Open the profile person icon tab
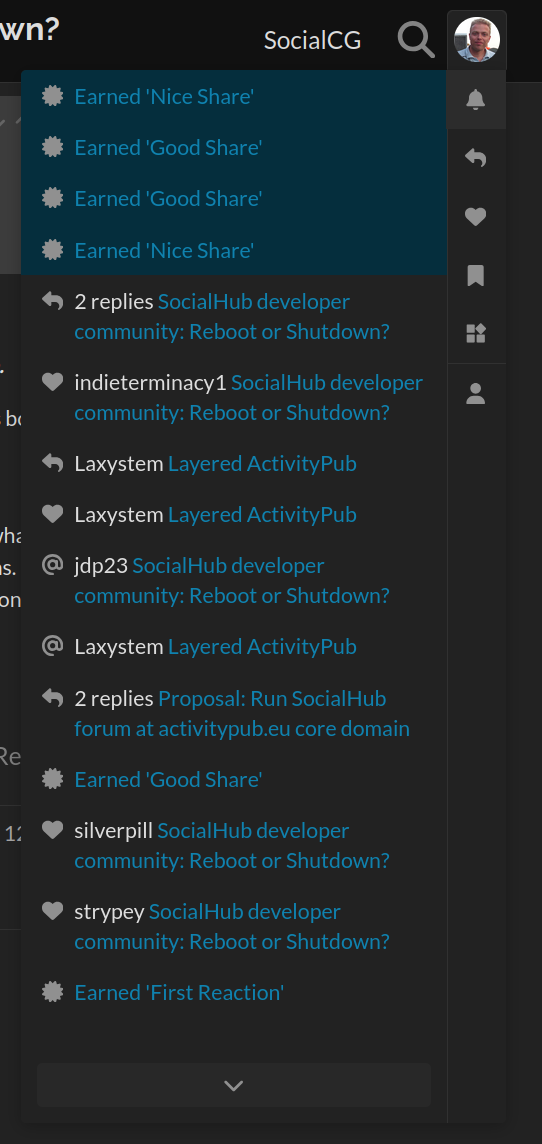 (x=476, y=394)
